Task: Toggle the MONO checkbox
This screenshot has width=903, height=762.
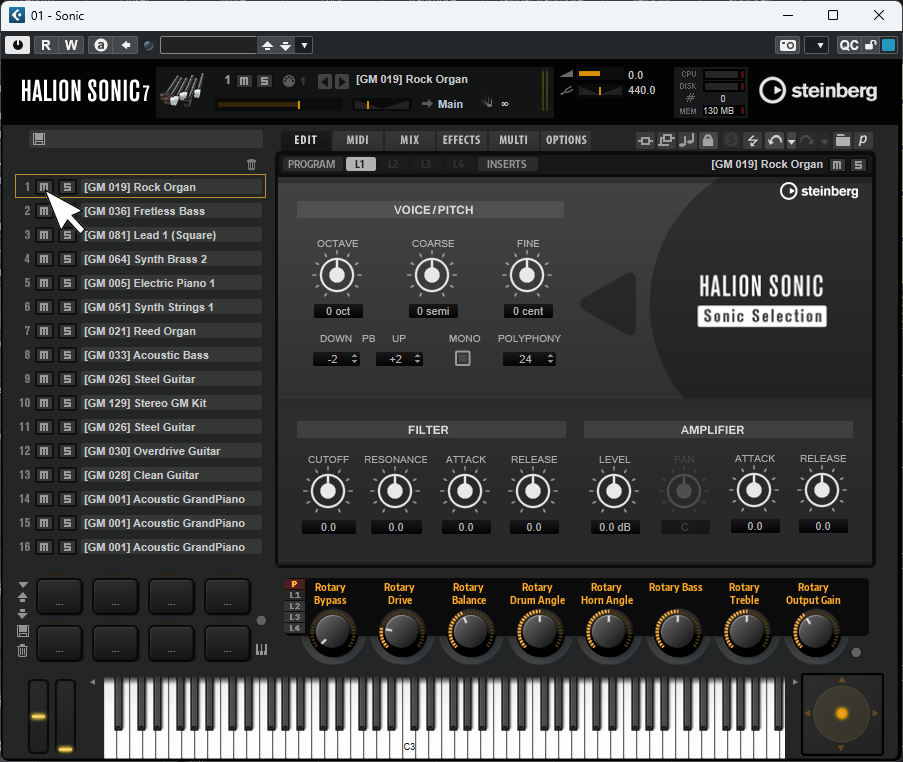Action: (x=462, y=358)
